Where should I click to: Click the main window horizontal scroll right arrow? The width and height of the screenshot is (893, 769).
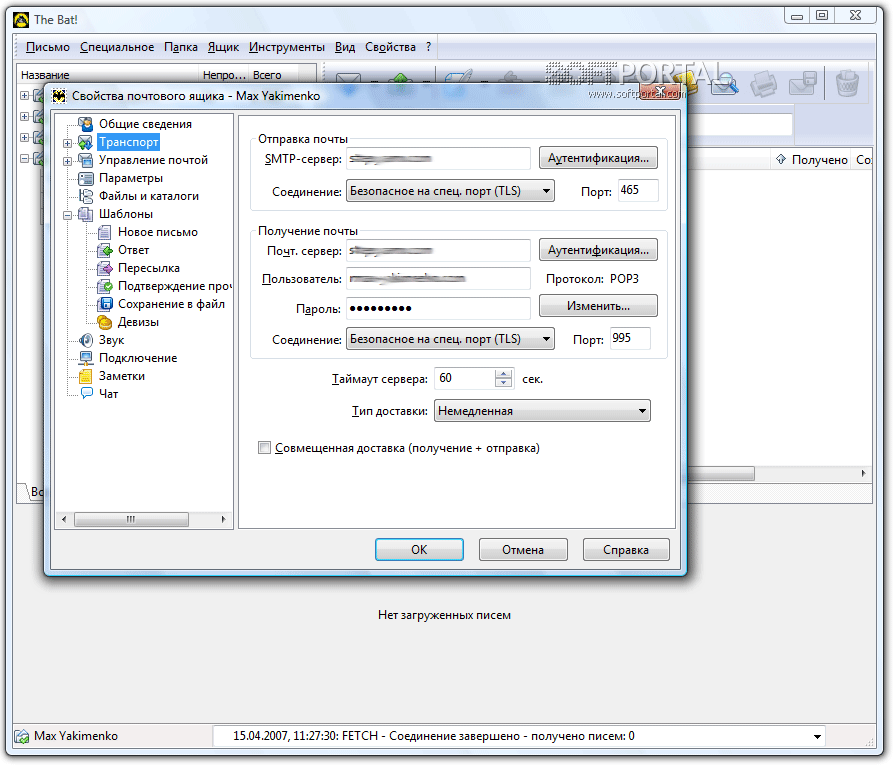863,473
